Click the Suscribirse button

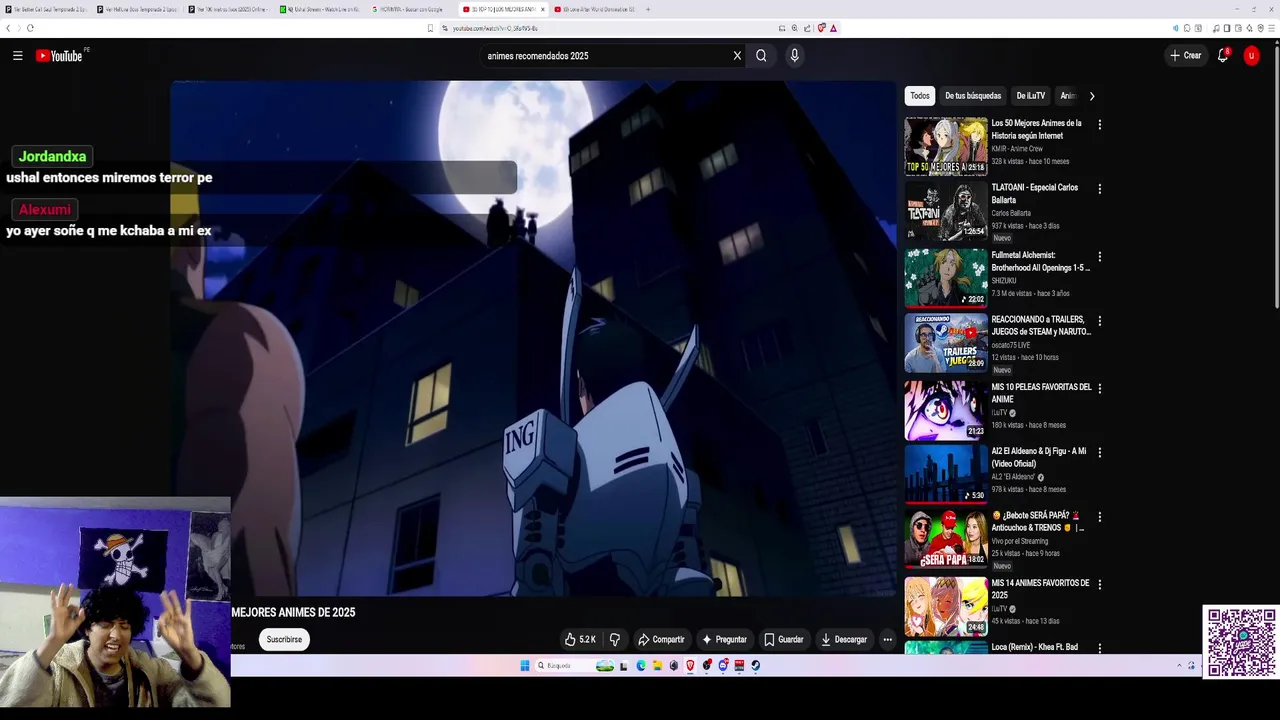pos(284,639)
